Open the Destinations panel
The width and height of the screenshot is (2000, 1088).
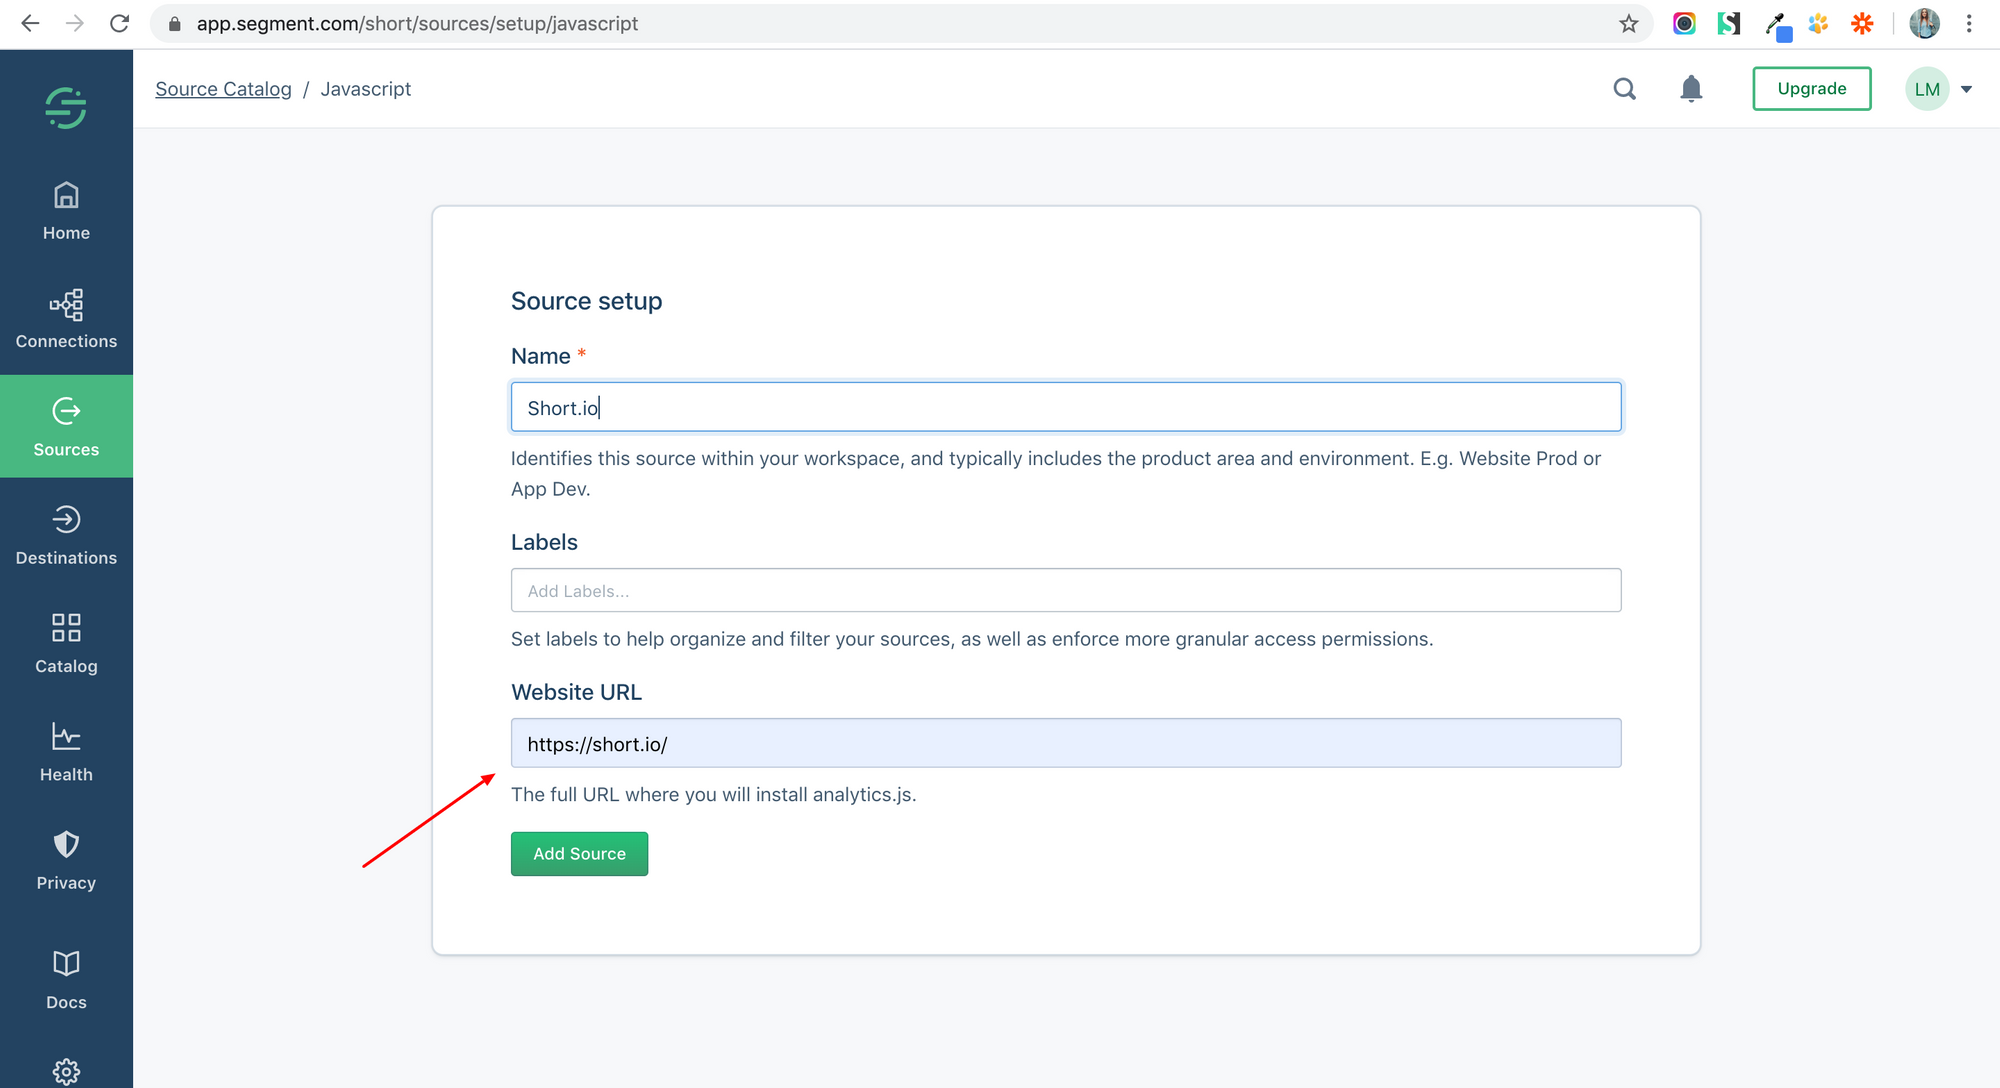pyautogui.click(x=66, y=532)
